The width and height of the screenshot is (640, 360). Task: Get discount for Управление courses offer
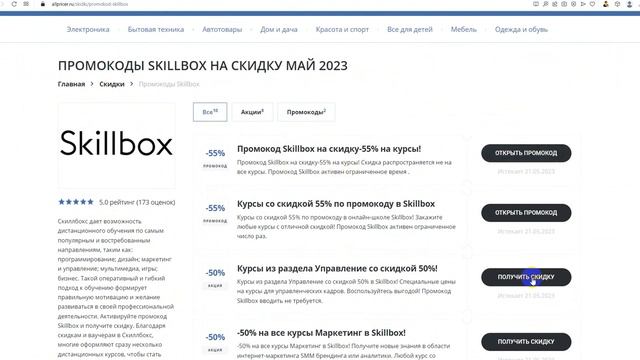[526, 277]
